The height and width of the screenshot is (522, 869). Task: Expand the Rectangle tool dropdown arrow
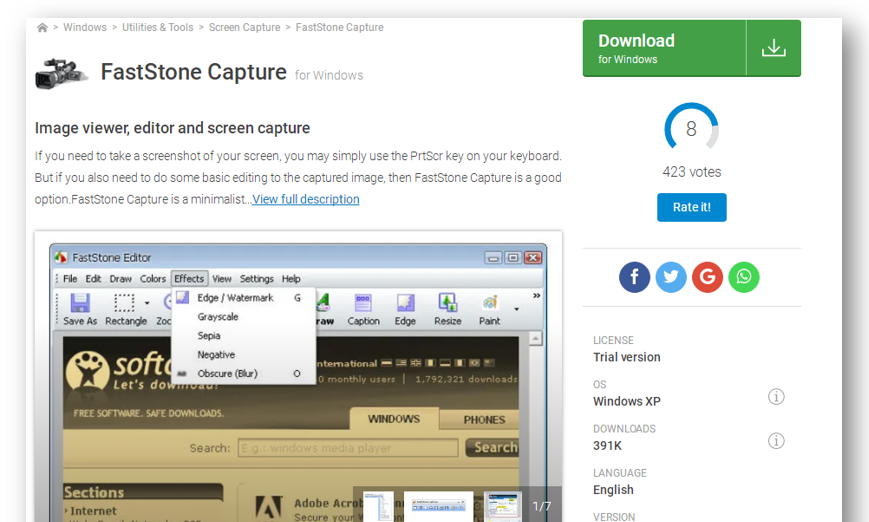pyautogui.click(x=147, y=303)
